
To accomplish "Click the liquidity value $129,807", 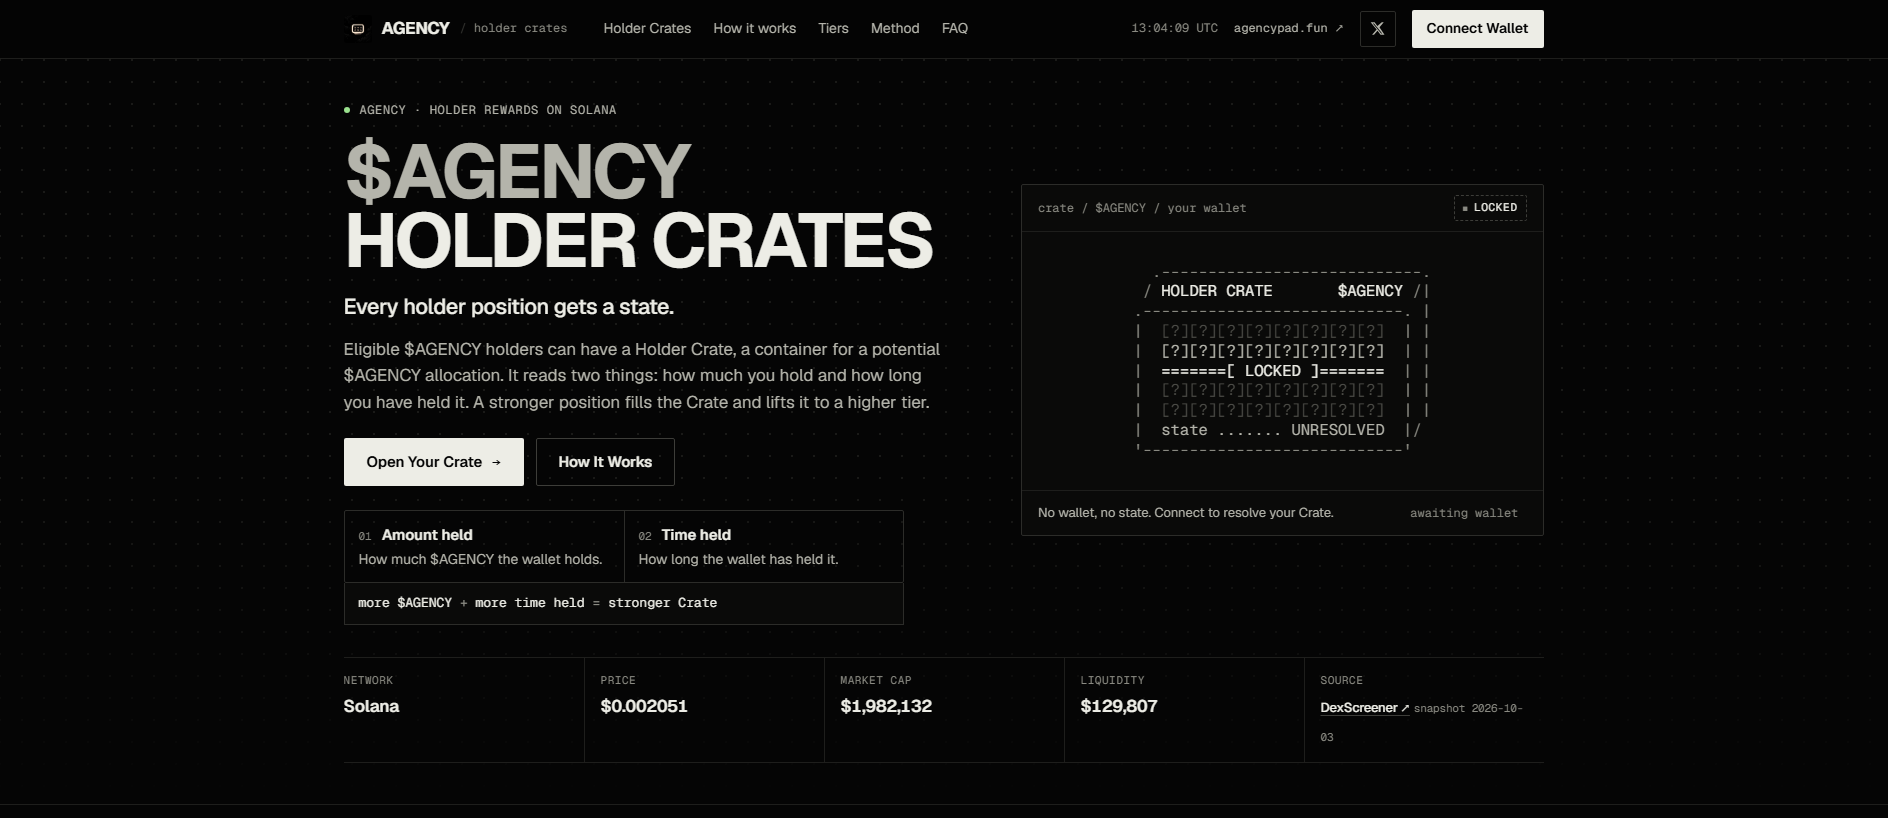I will coord(1119,706).
